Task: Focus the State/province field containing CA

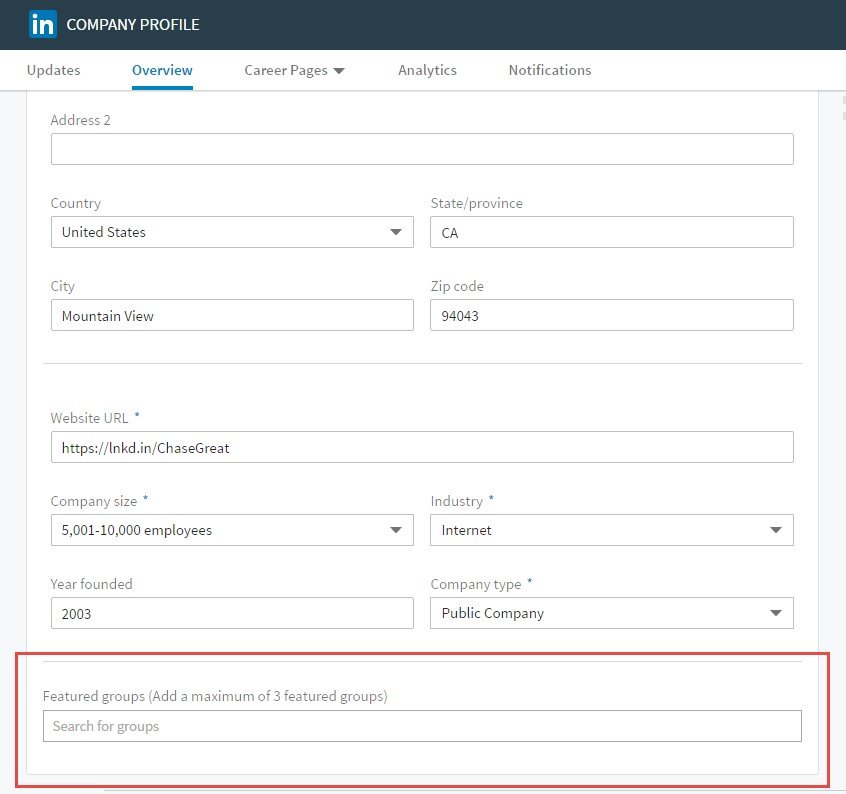Action: click(612, 232)
